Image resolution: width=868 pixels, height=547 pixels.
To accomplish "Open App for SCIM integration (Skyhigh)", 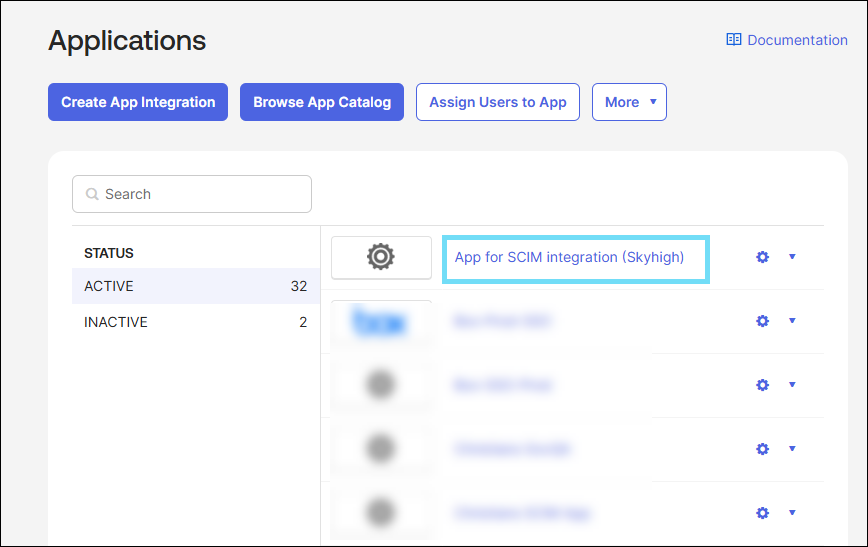I will pyautogui.click(x=570, y=257).
